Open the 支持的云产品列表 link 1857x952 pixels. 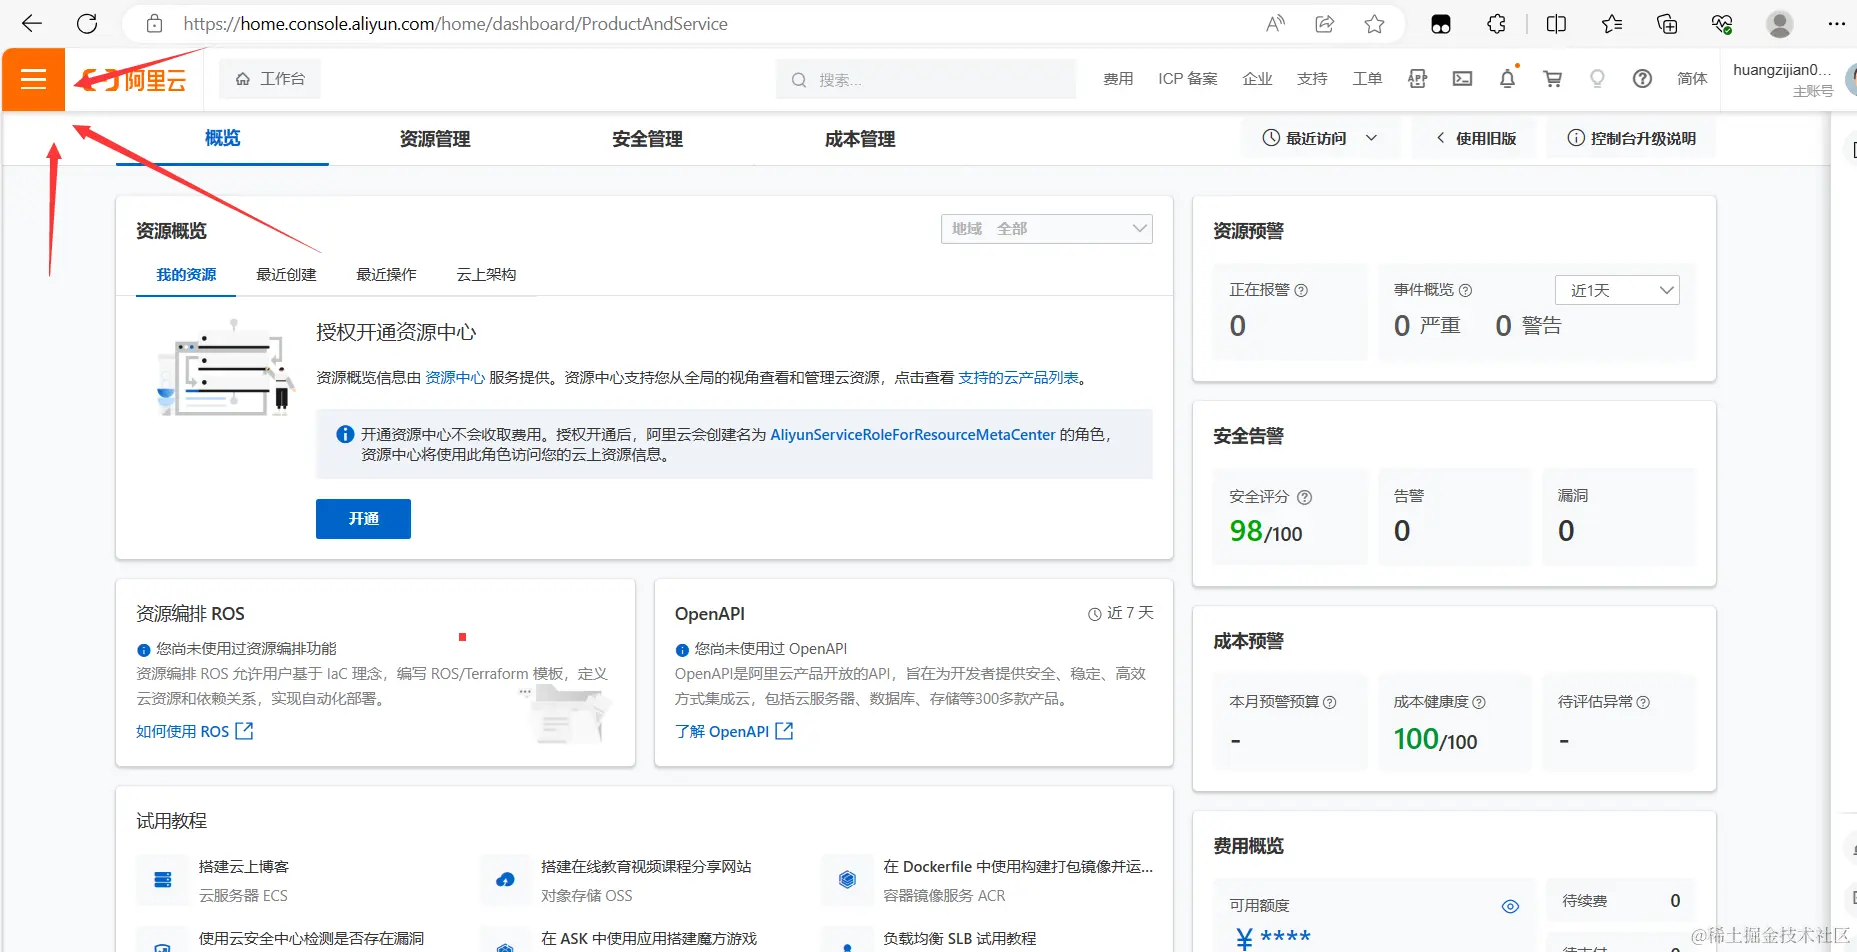pyautogui.click(x=1018, y=377)
